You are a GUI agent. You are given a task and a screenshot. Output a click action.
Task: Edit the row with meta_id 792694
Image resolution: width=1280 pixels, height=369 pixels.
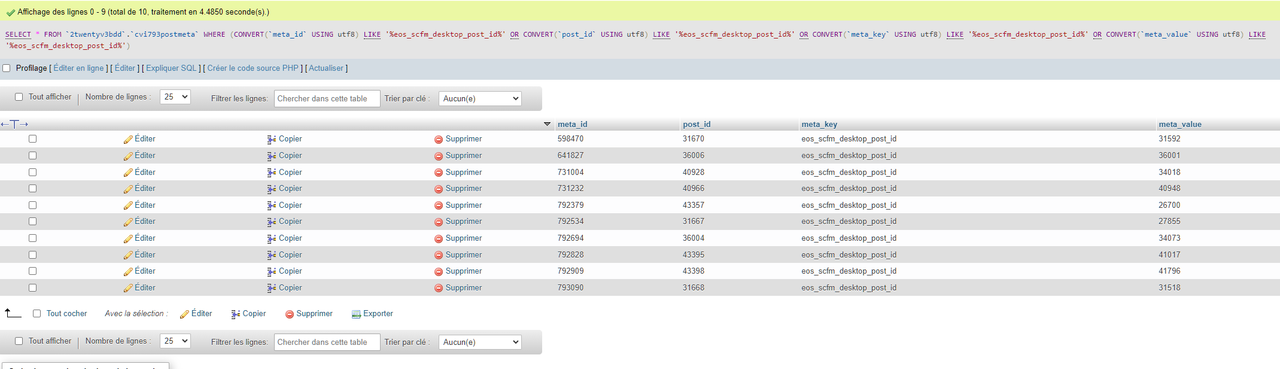point(139,238)
